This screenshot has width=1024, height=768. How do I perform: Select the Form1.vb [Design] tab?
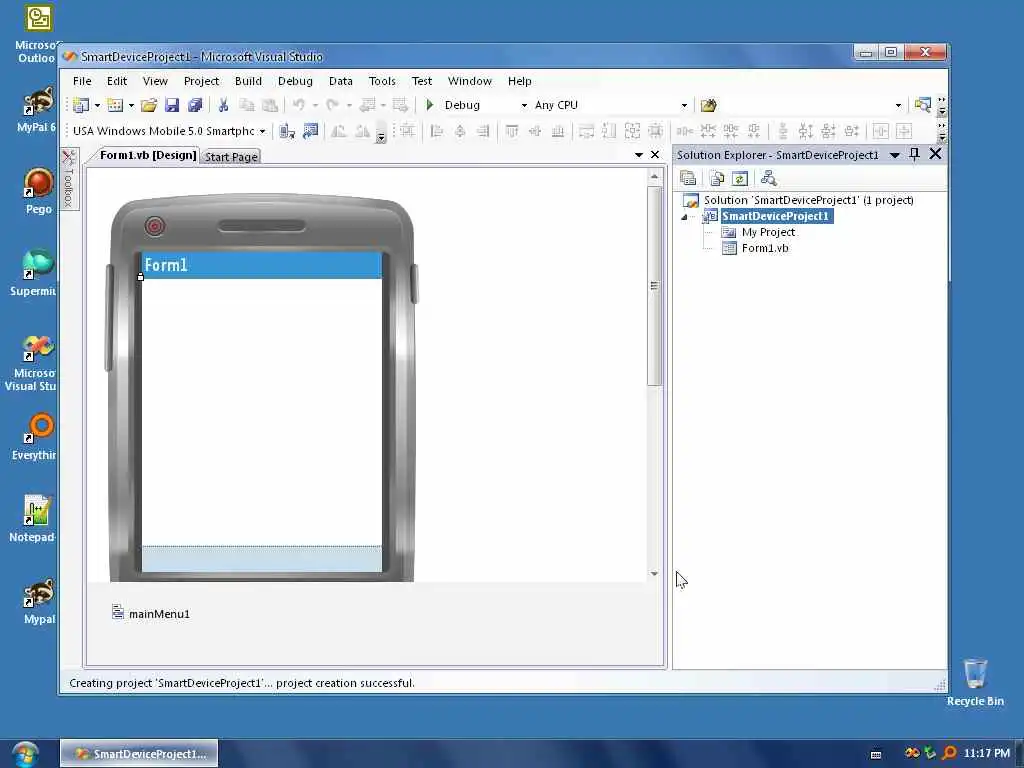coord(148,155)
